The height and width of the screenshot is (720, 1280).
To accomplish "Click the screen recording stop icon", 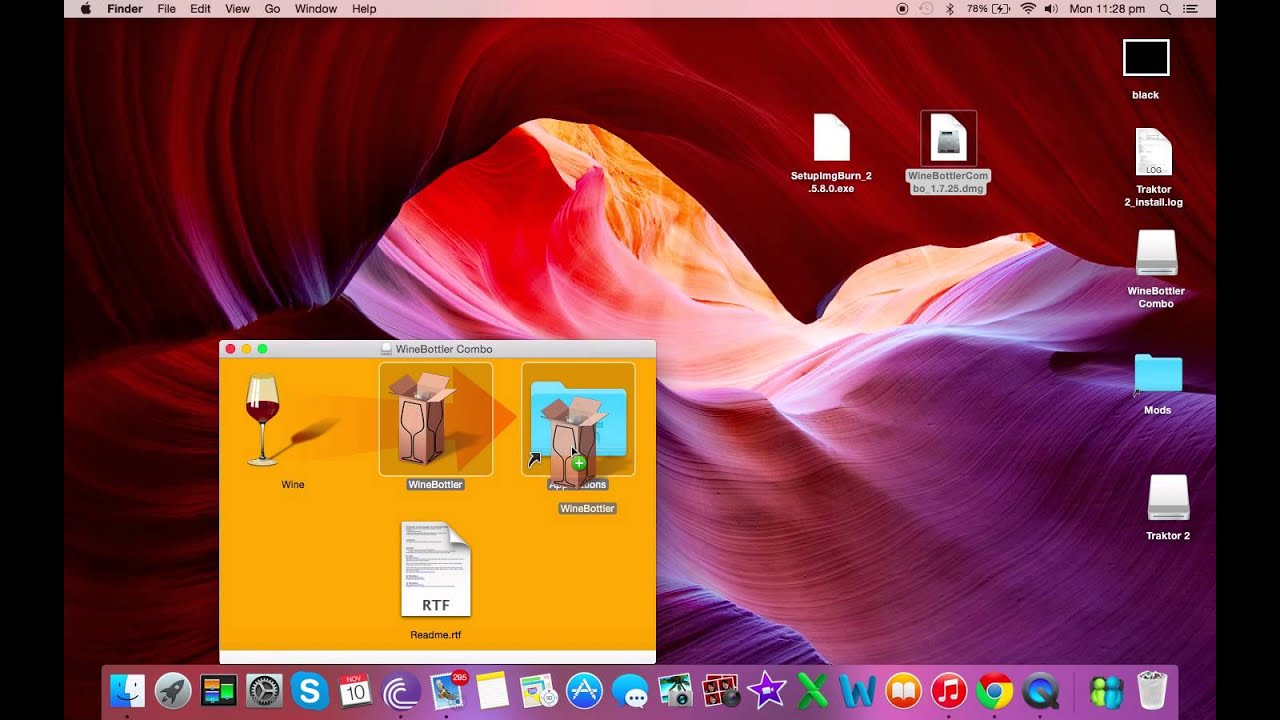I will [902, 9].
